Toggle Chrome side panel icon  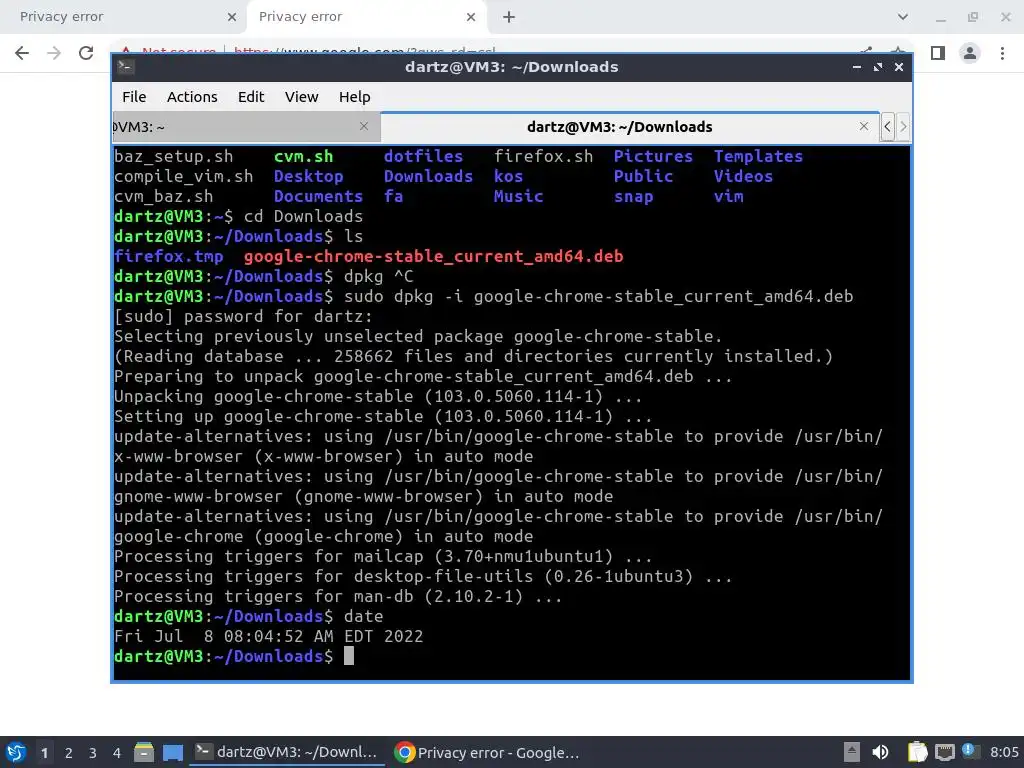938,53
